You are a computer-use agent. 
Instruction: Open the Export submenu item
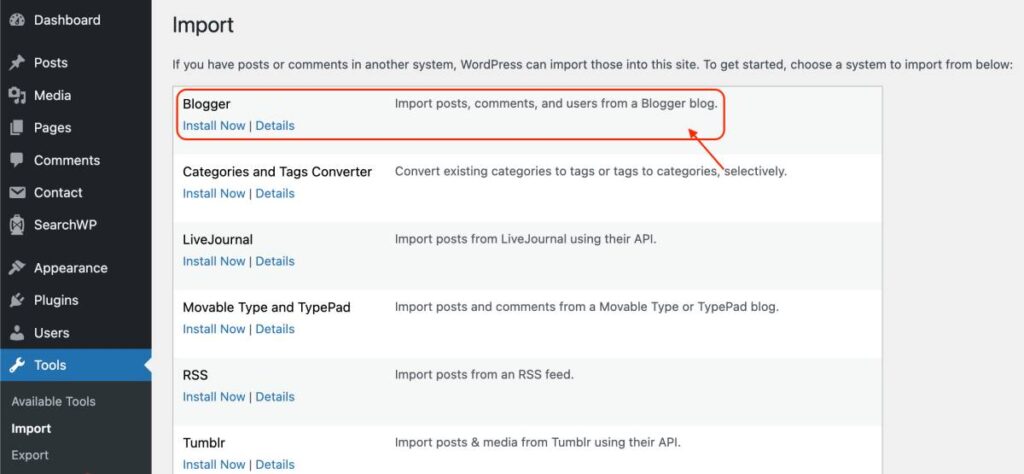29,455
